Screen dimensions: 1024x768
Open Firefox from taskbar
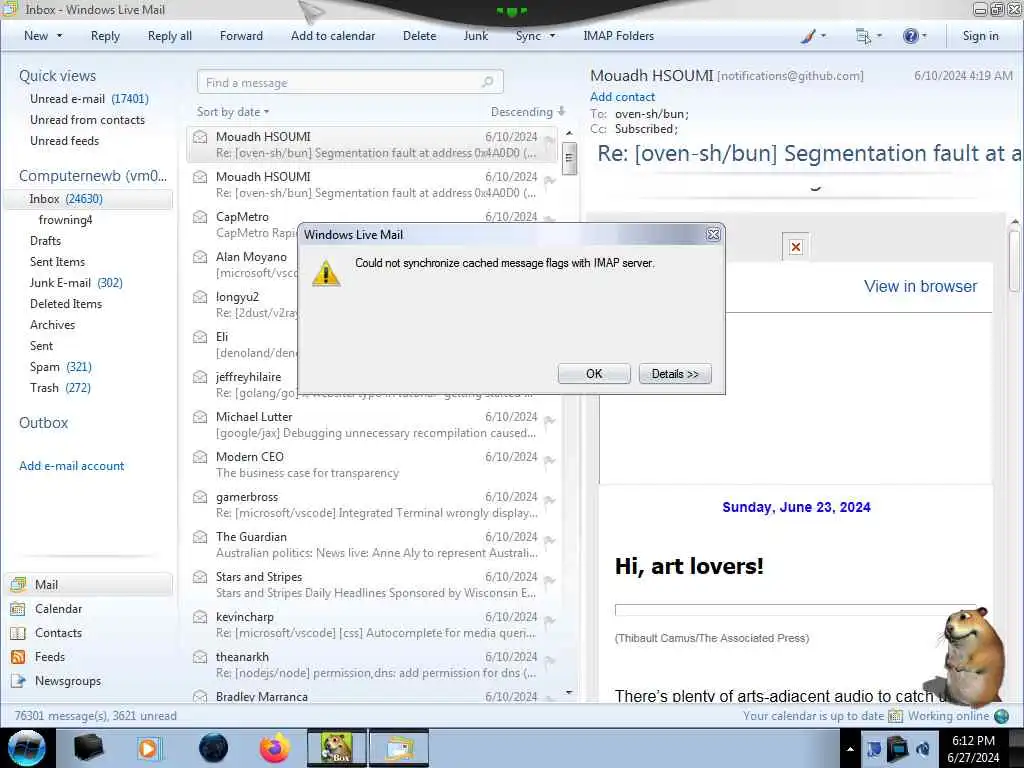[x=274, y=748]
